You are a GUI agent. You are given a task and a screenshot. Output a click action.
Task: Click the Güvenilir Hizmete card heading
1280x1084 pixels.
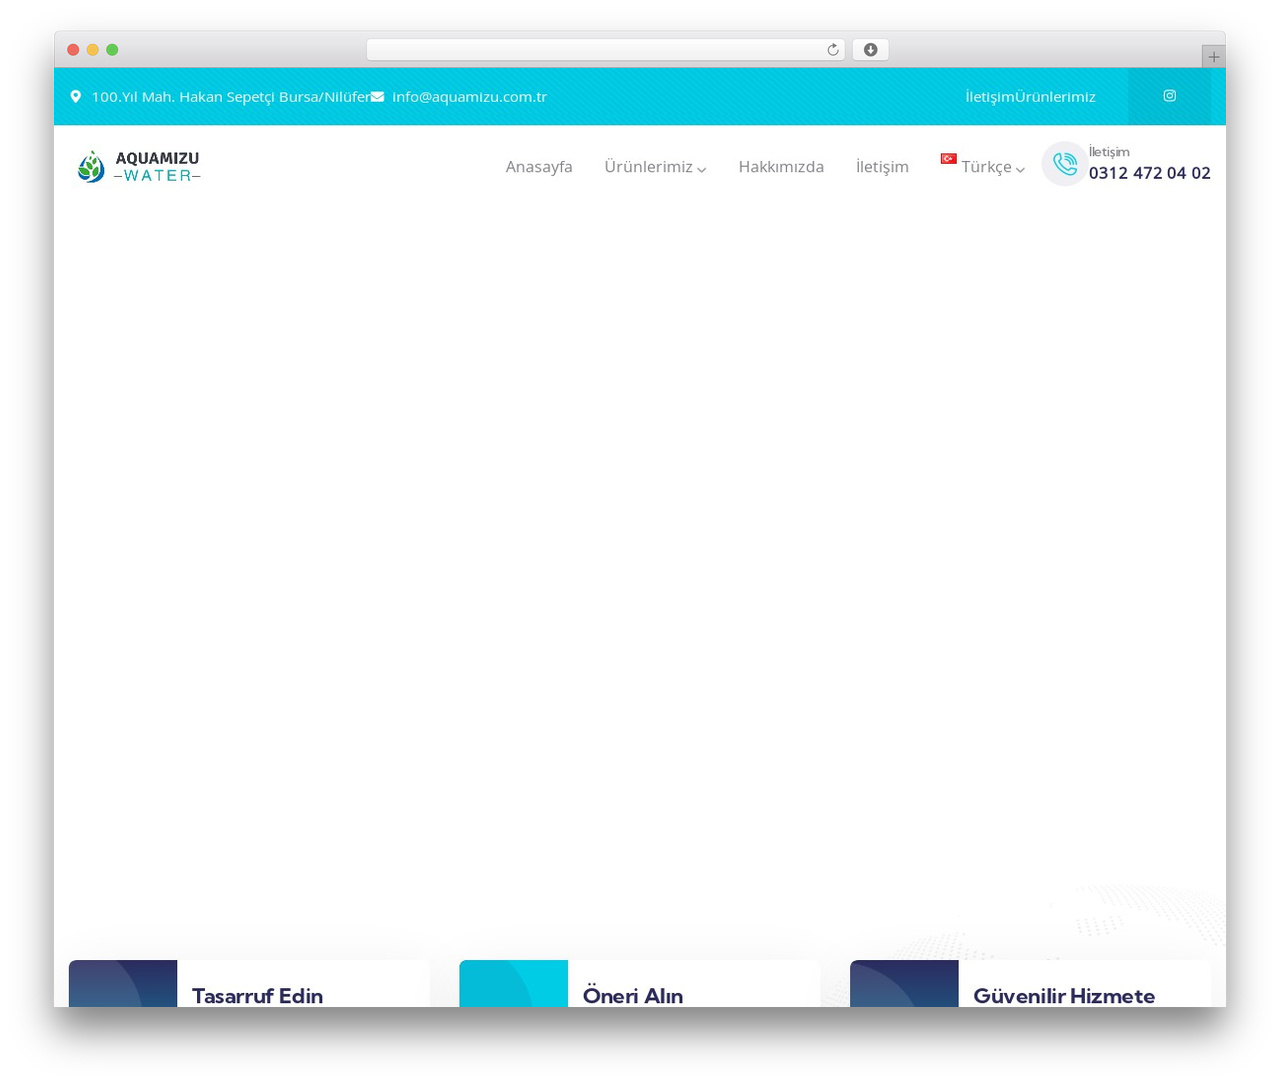point(1064,996)
